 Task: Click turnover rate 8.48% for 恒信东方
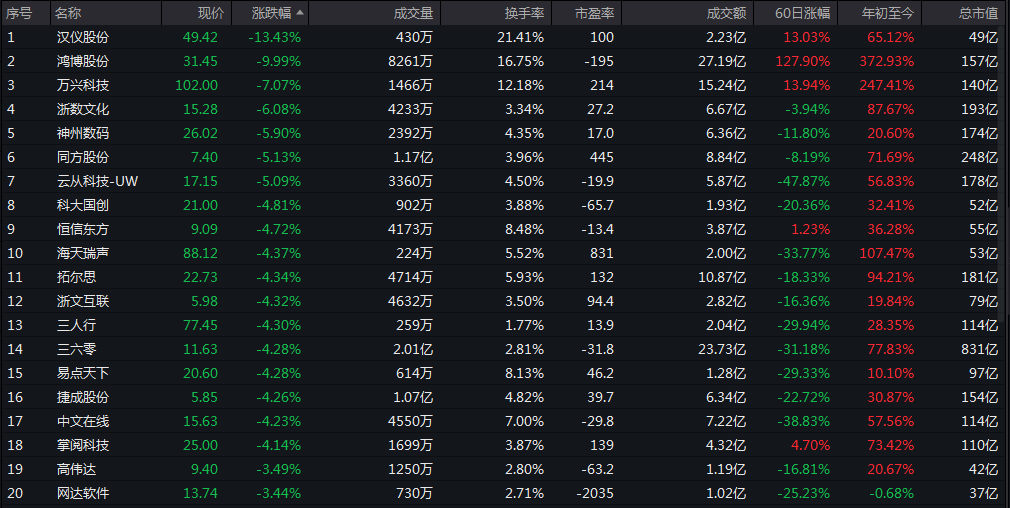[x=524, y=229]
